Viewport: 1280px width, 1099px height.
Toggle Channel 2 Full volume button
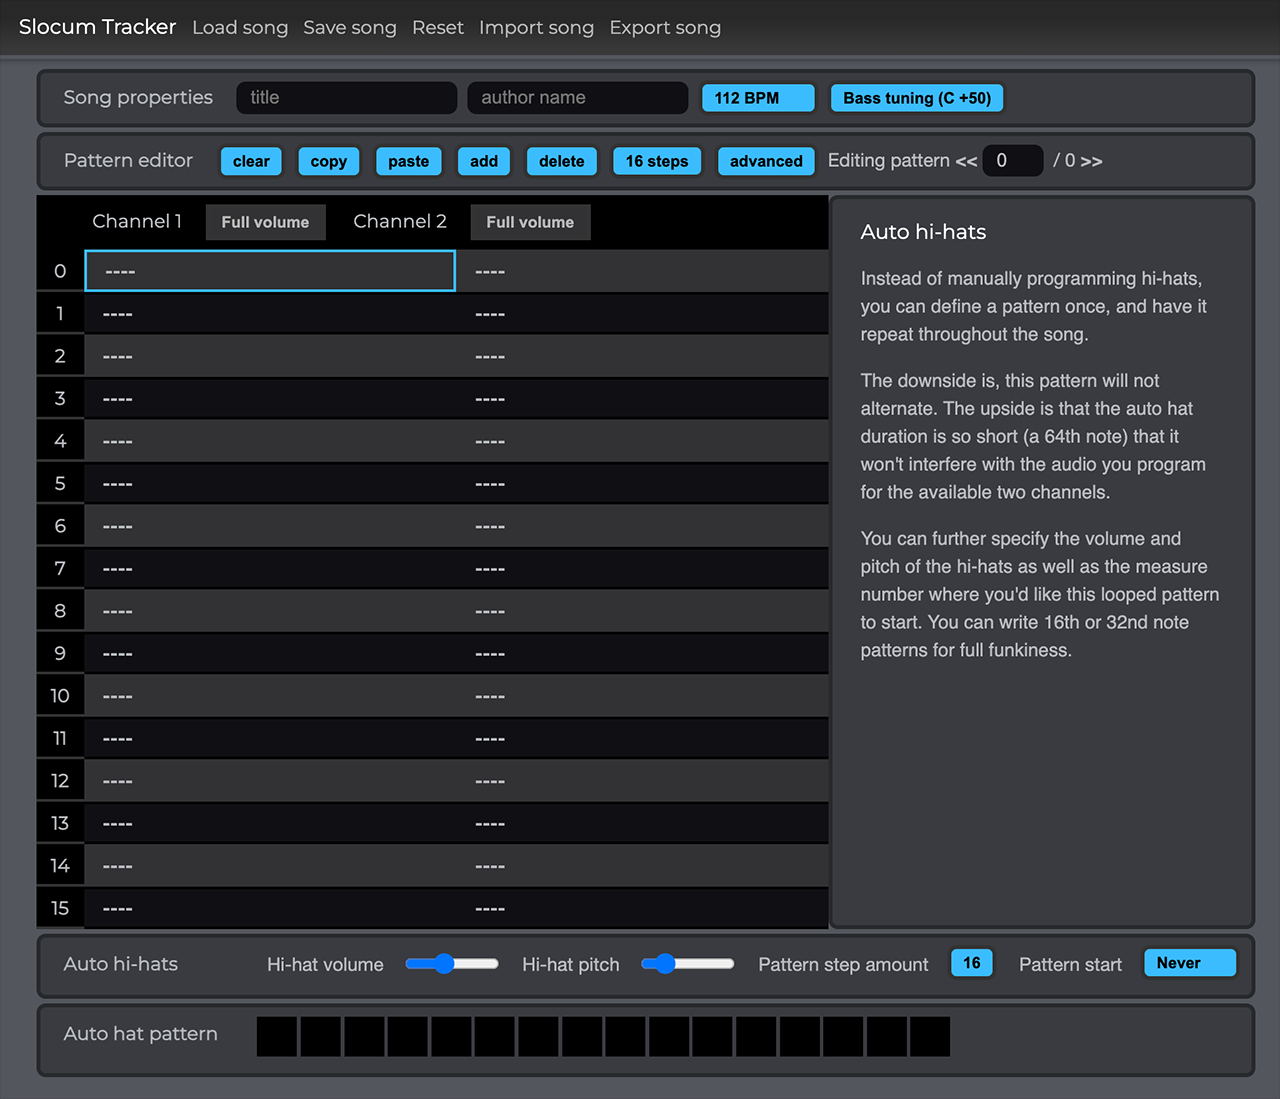pos(530,222)
